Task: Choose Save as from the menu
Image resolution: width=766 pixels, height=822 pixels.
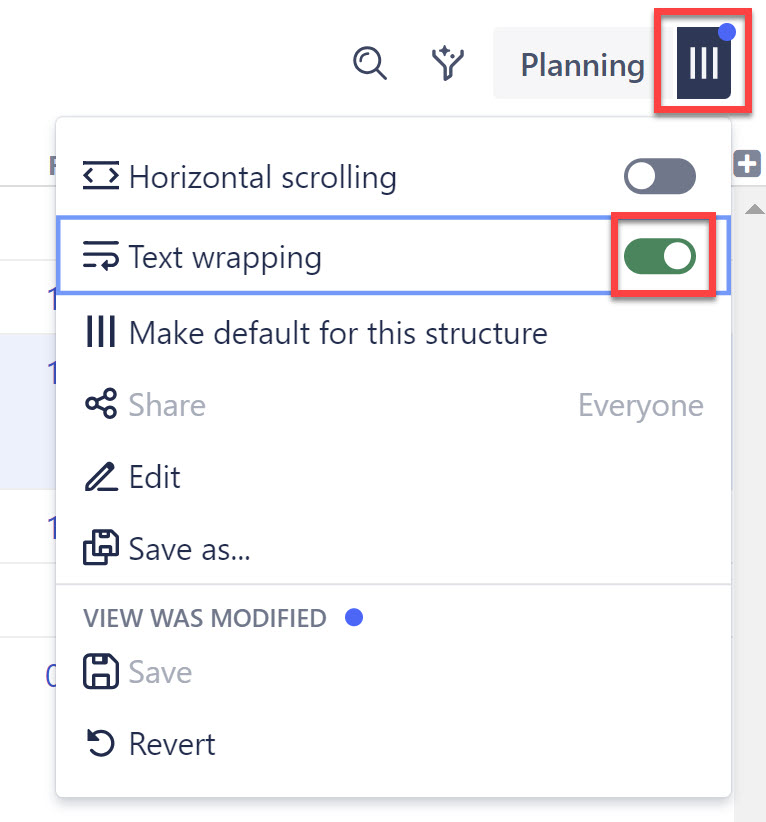Action: (x=188, y=548)
